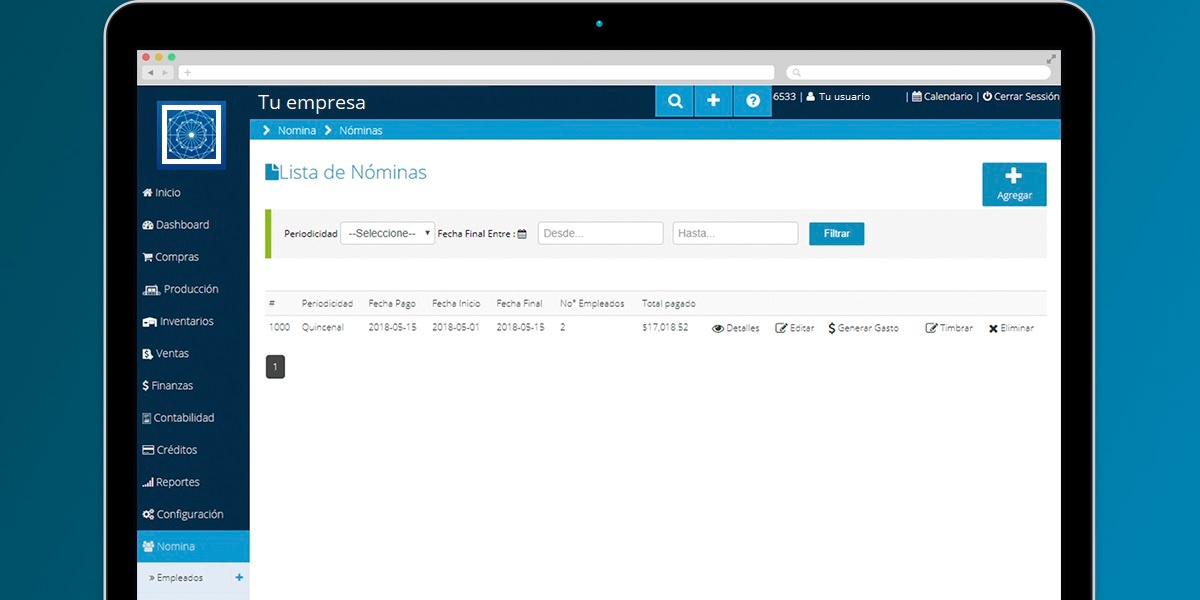Viewport: 1200px width, 600px height.
Task: Open Dashboard from the sidebar
Action: 176,225
